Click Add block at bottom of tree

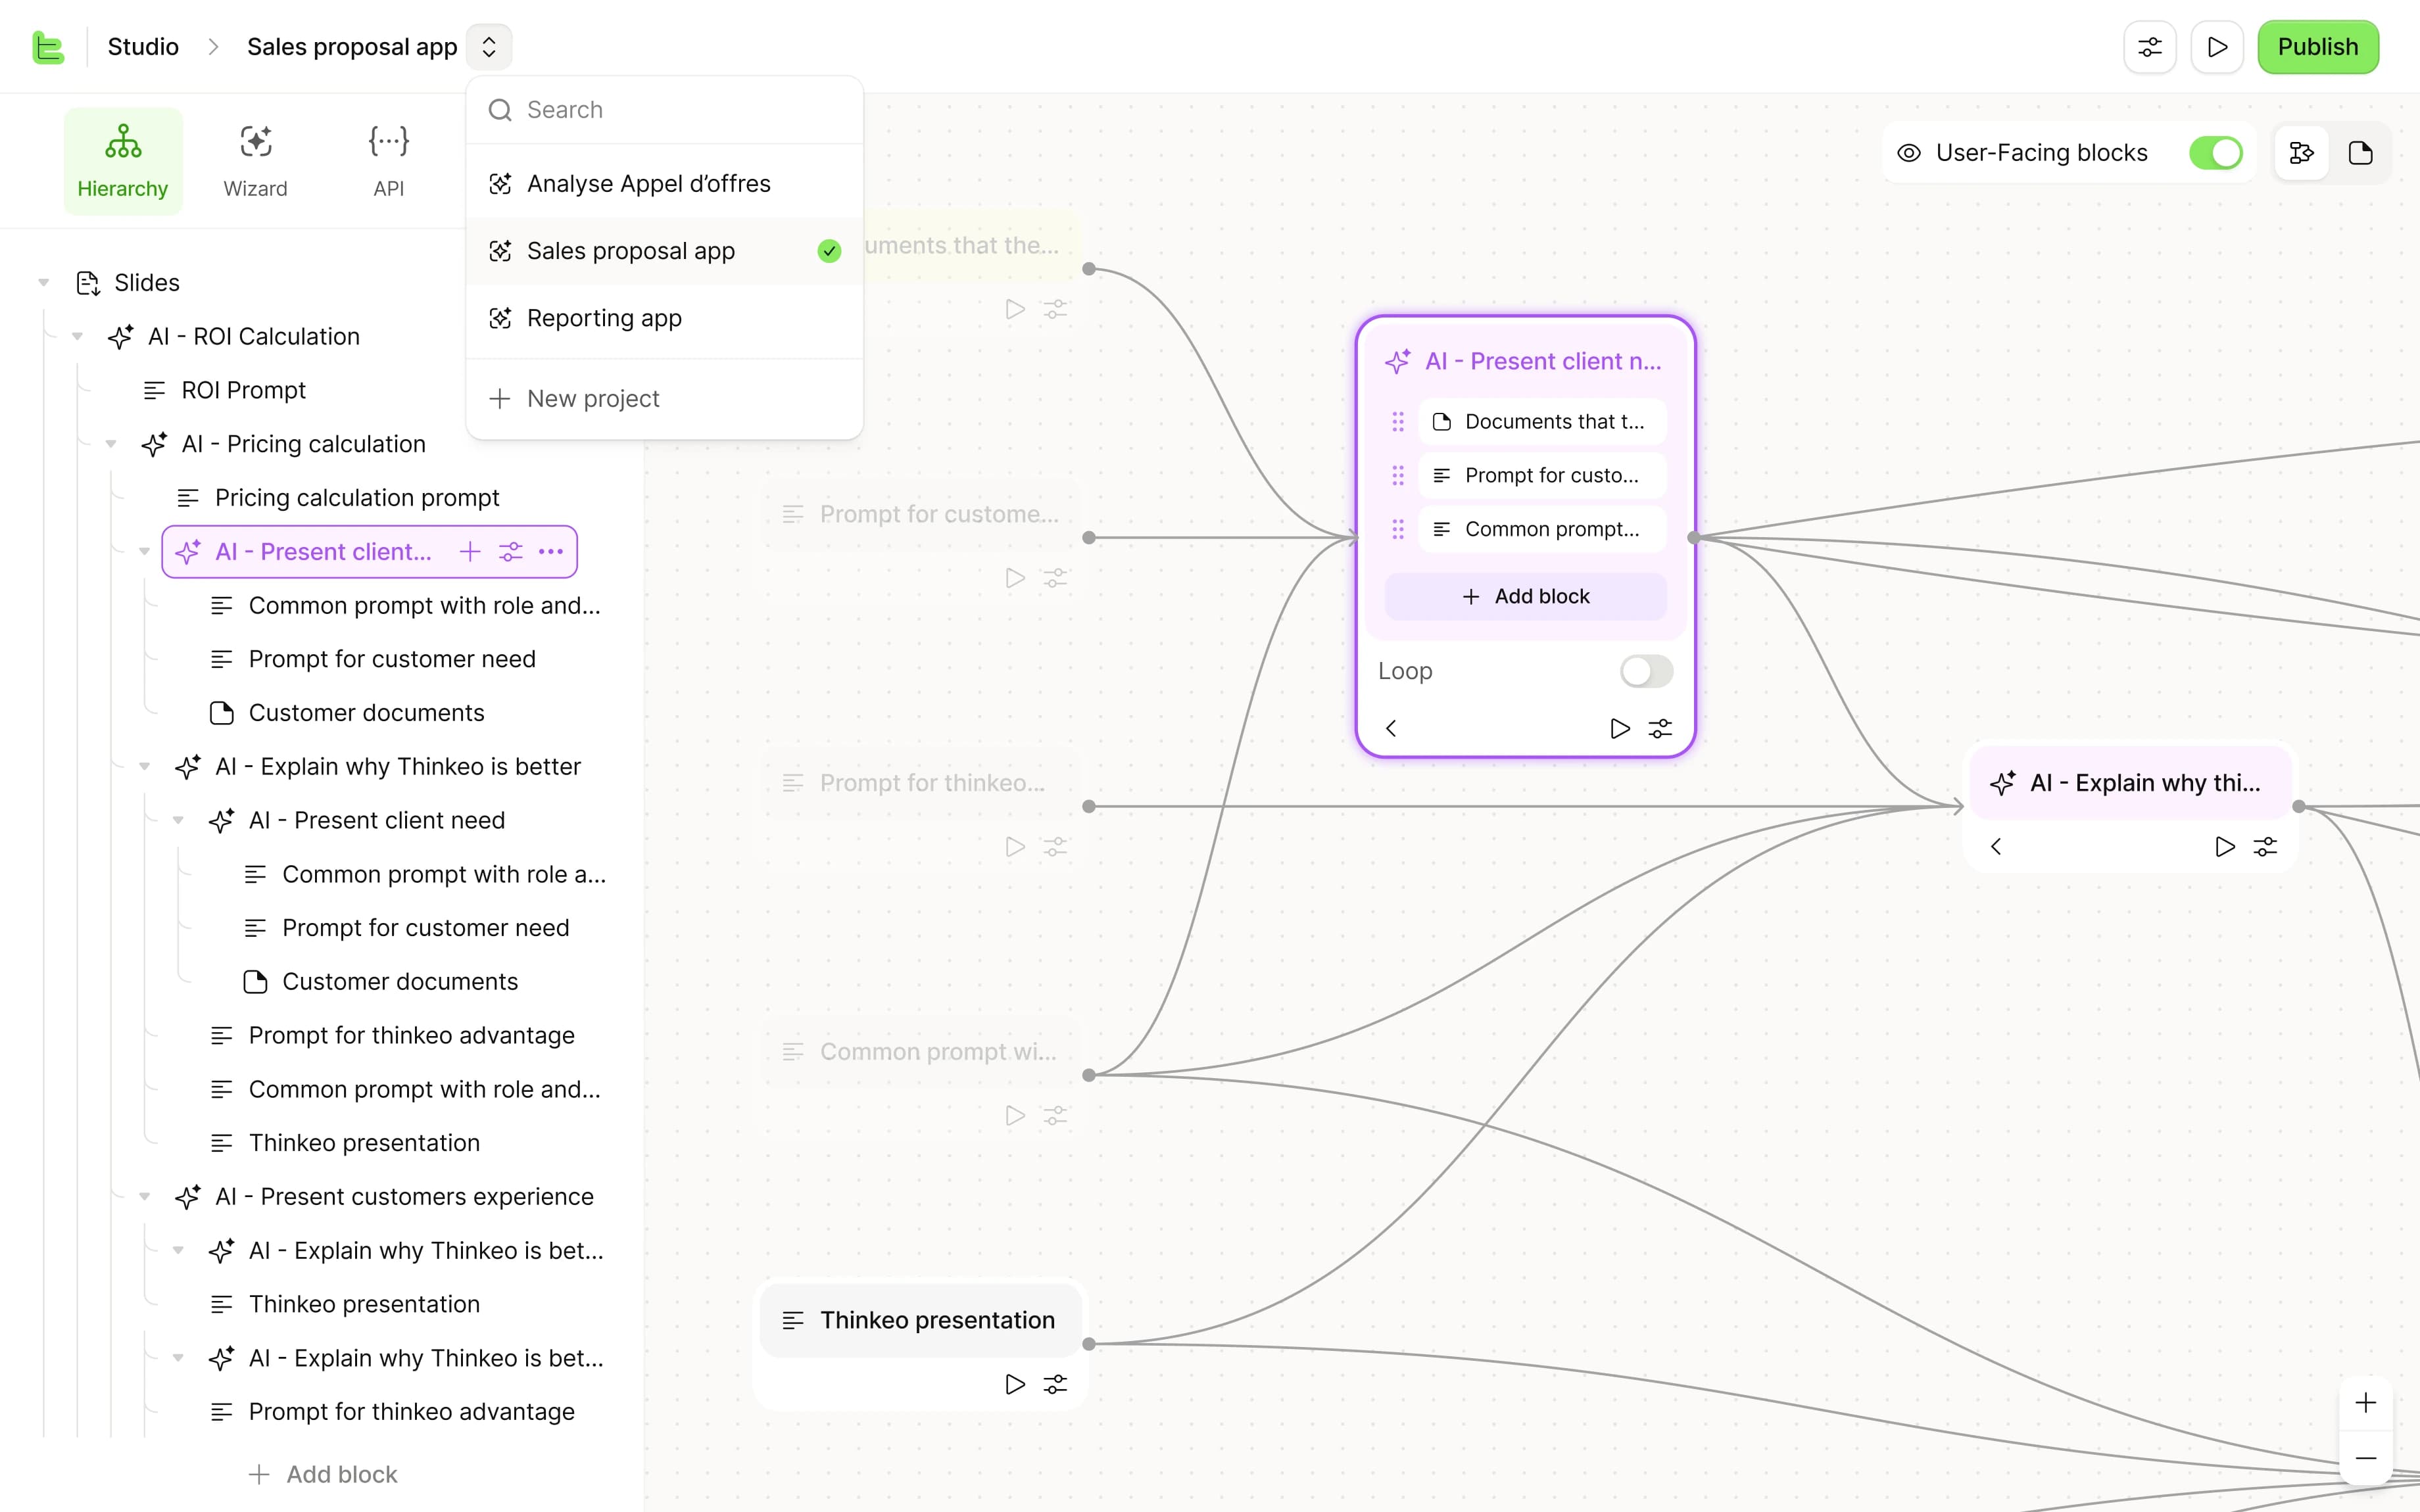pyautogui.click(x=322, y=1475)
